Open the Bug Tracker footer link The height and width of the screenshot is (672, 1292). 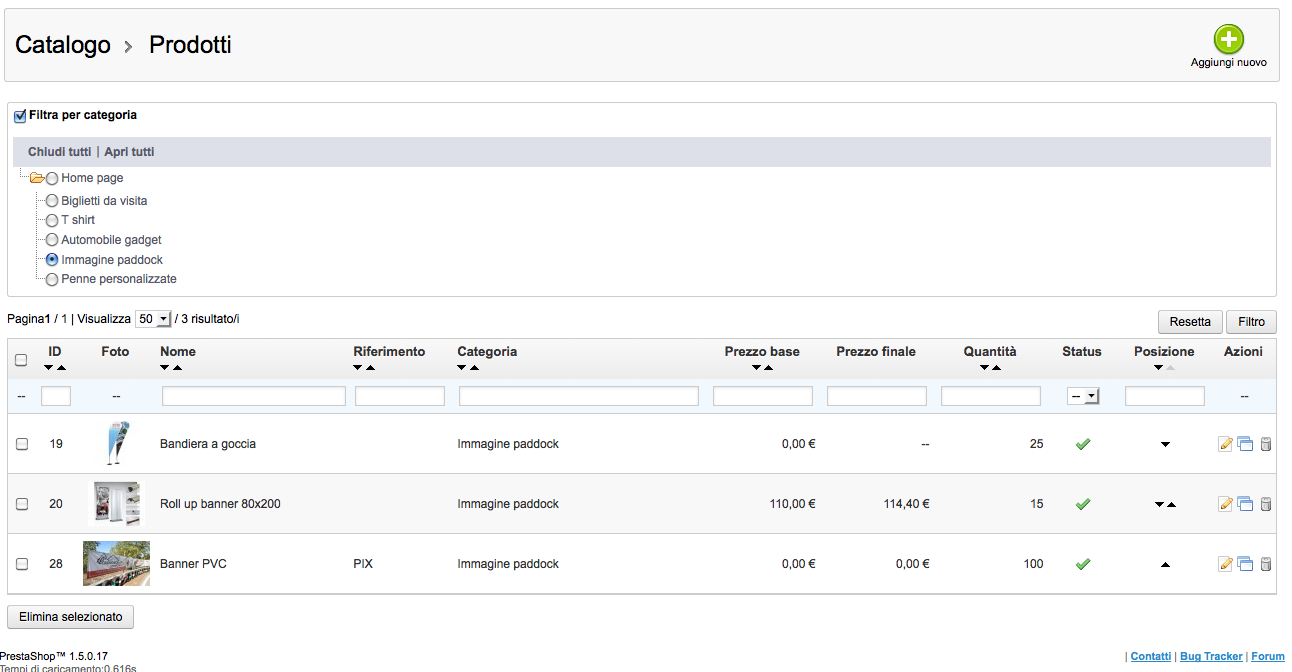click(1211, 656)
